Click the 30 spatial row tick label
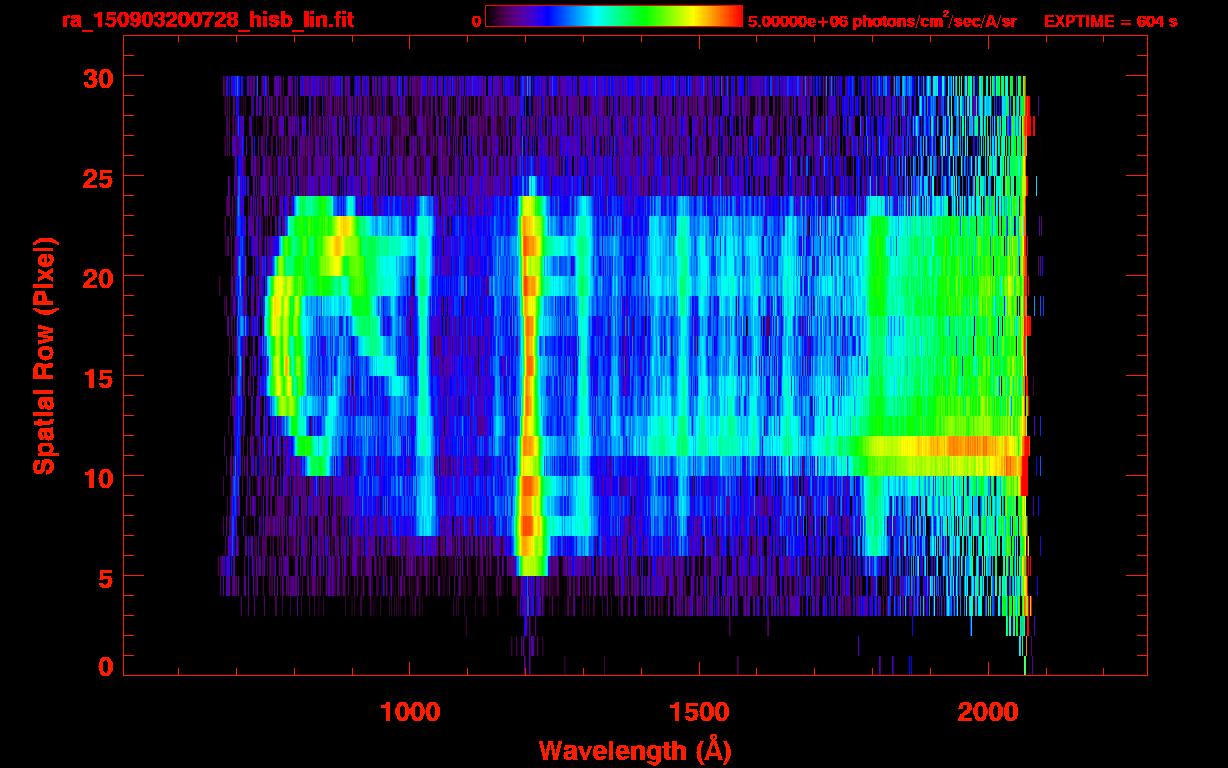1228x768 pixels. pos(96,77)
